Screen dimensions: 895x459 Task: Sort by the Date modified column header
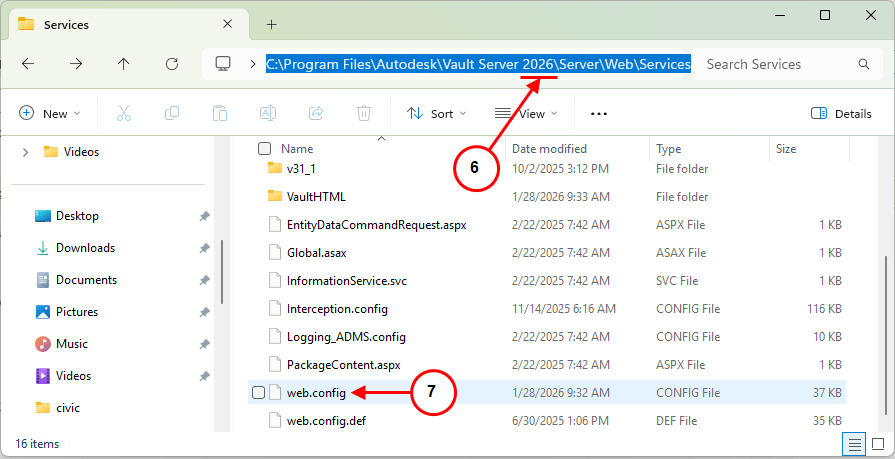[x=549, y=149]
